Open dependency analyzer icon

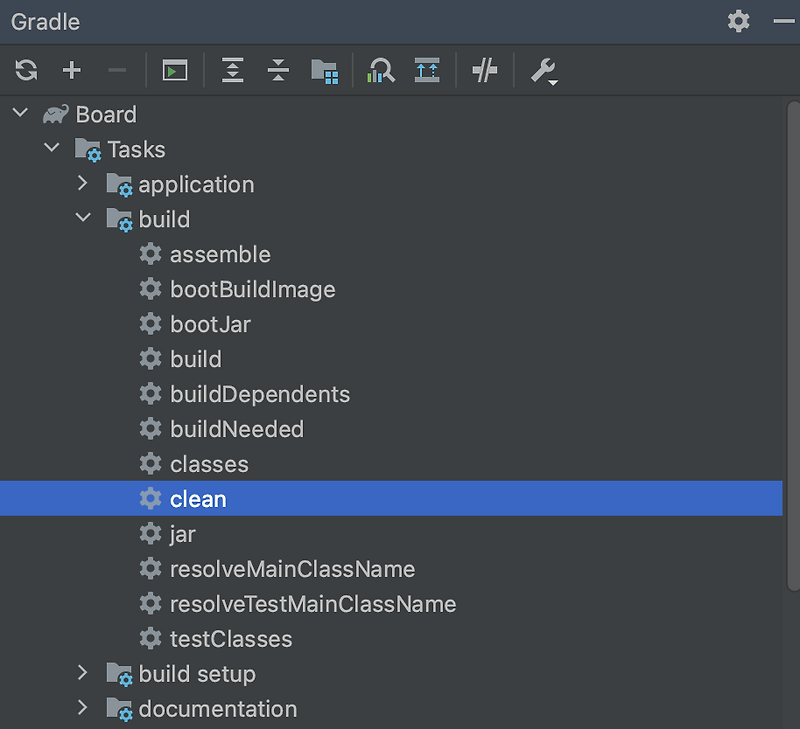point(381,70)
